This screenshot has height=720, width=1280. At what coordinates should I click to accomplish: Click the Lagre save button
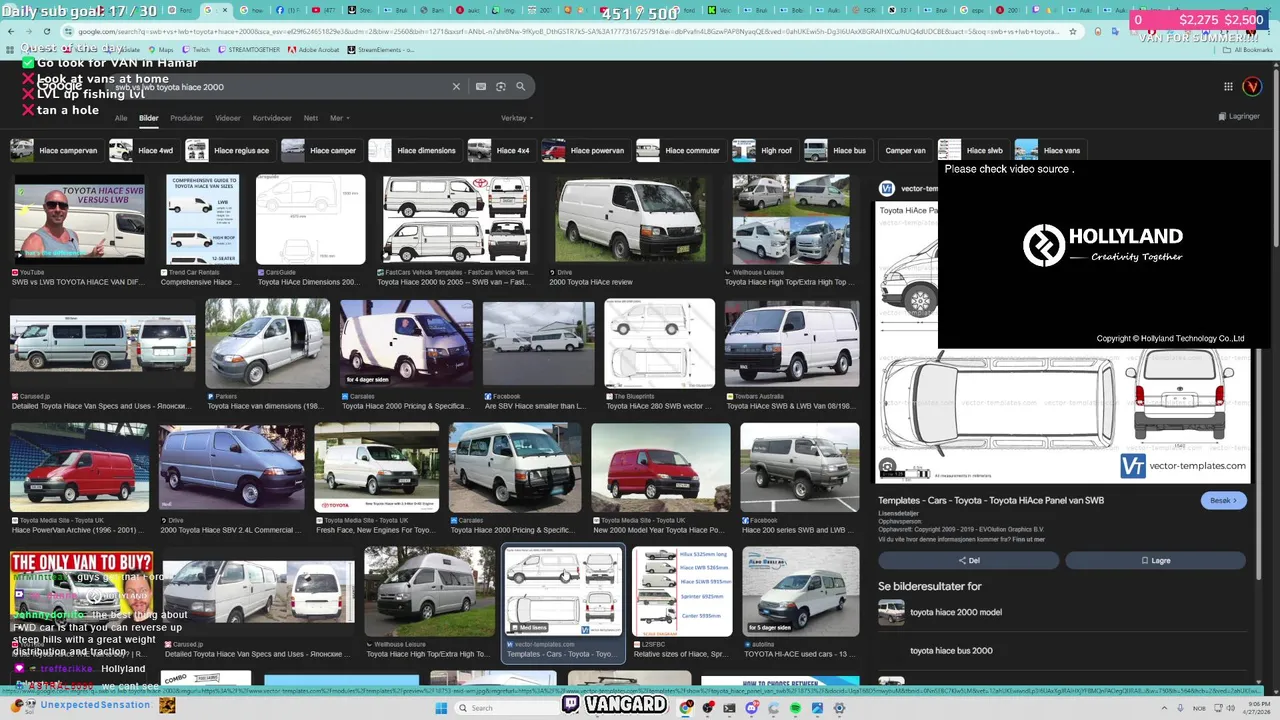click(1155, 560)
